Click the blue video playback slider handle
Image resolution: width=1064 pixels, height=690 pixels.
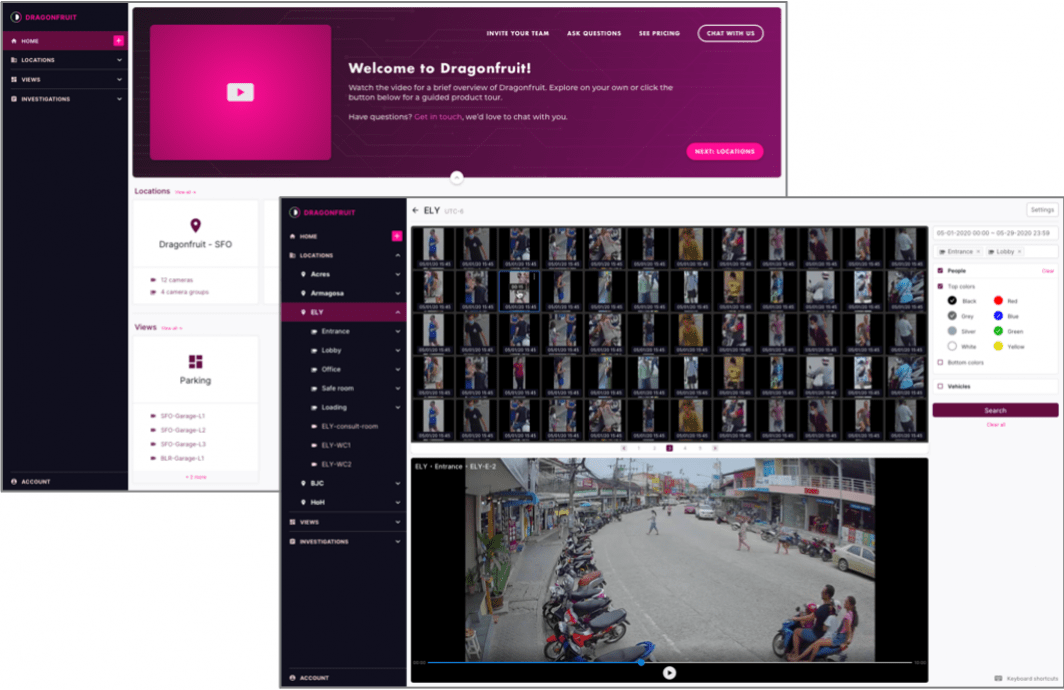tap(641, 662)
